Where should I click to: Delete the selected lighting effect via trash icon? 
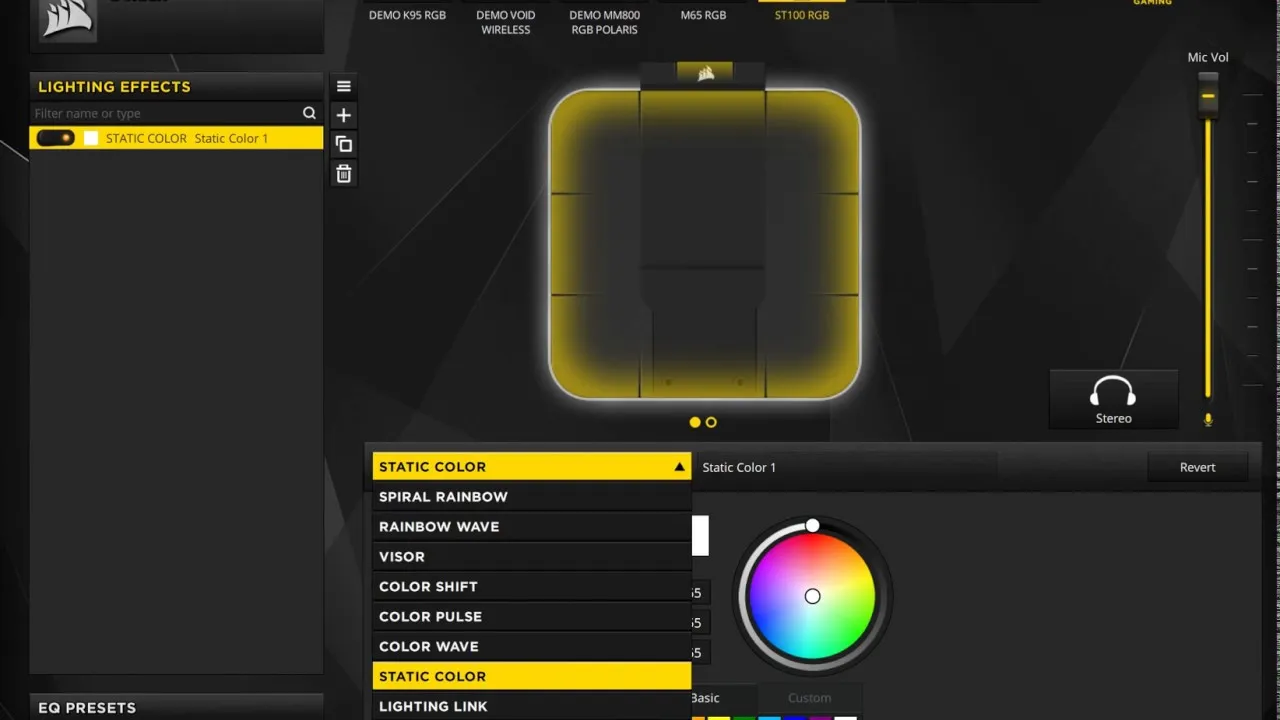coord(344,174)
